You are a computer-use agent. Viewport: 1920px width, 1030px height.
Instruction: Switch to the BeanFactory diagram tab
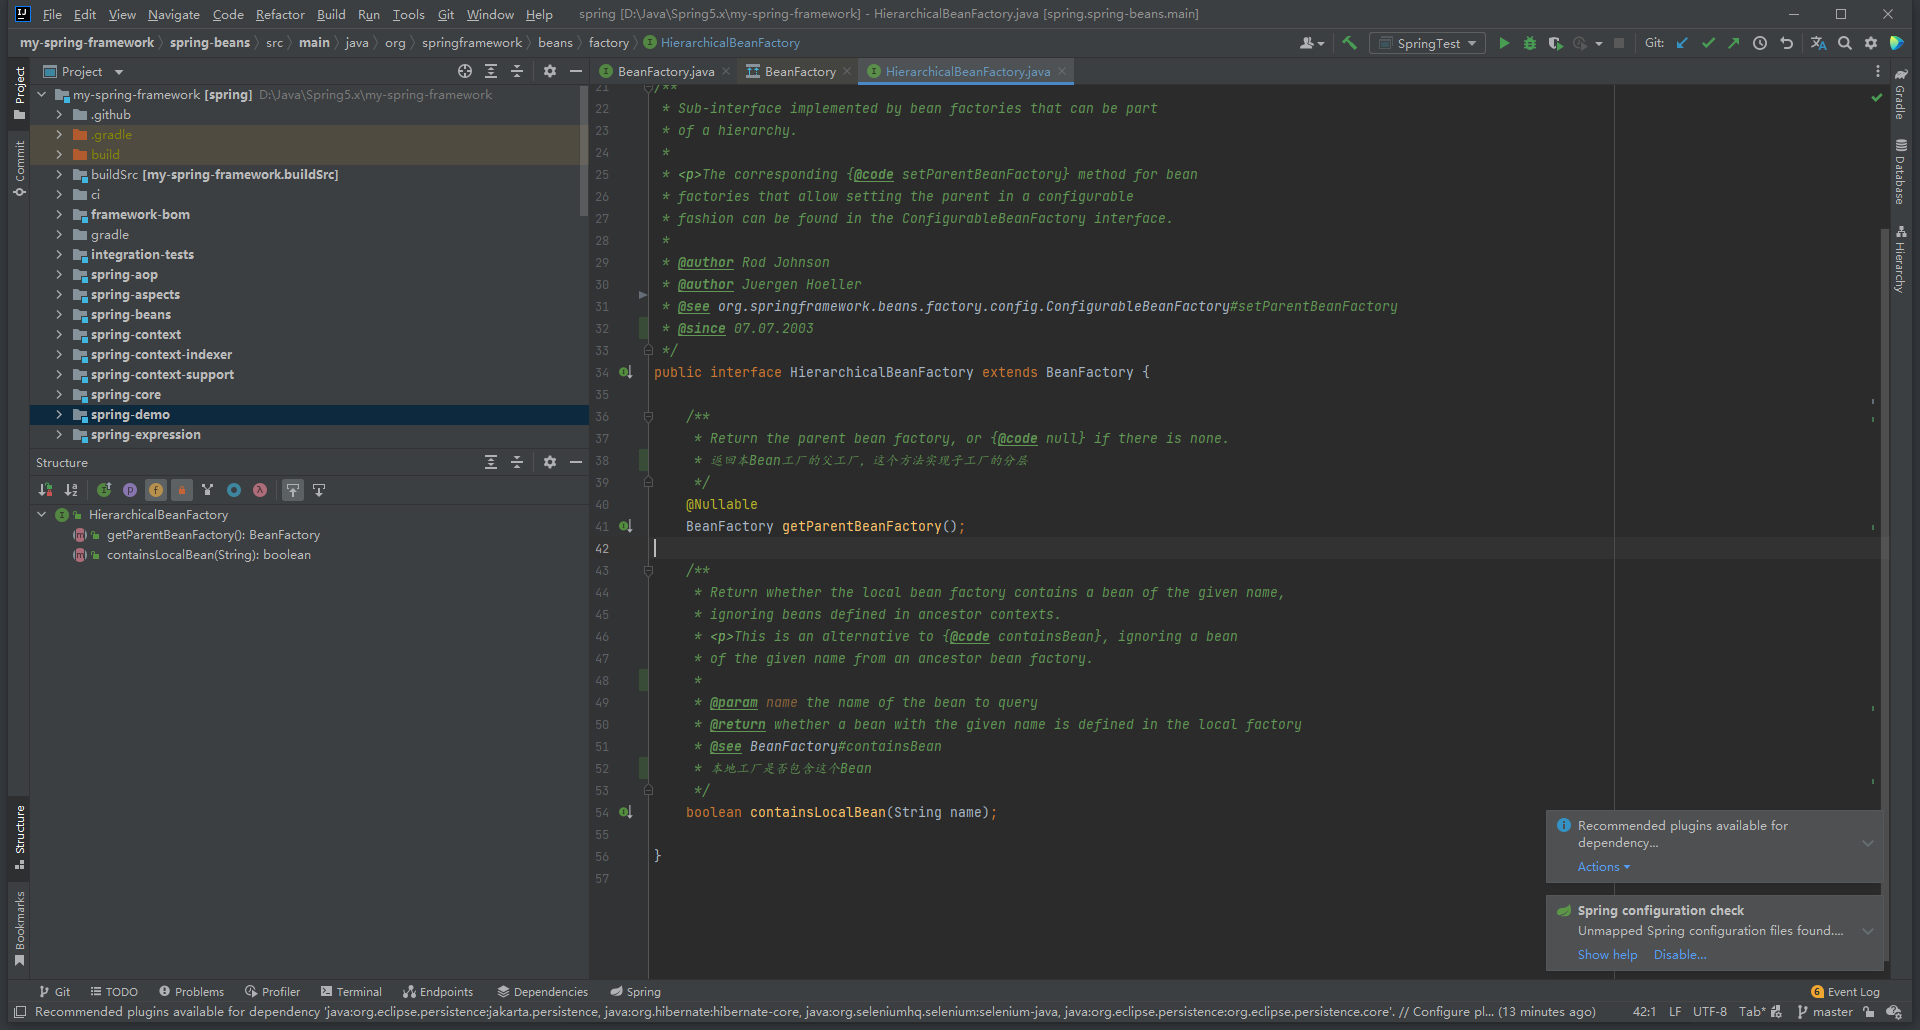pos(800,71)
